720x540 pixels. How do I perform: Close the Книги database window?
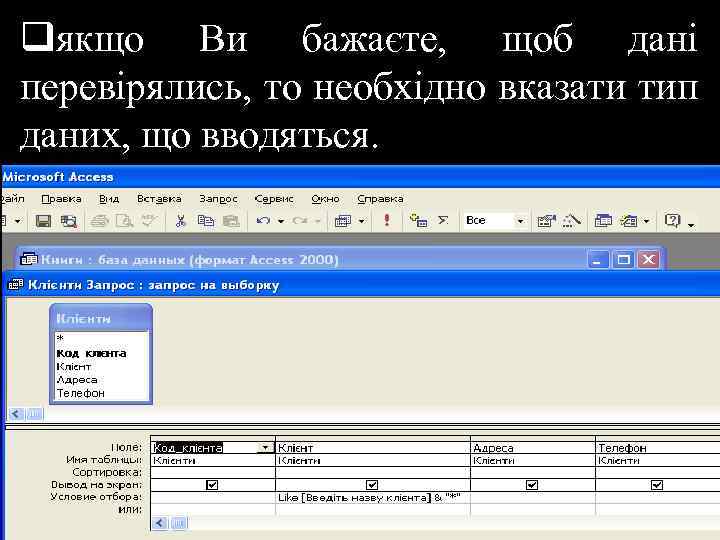tap(648, 260)
